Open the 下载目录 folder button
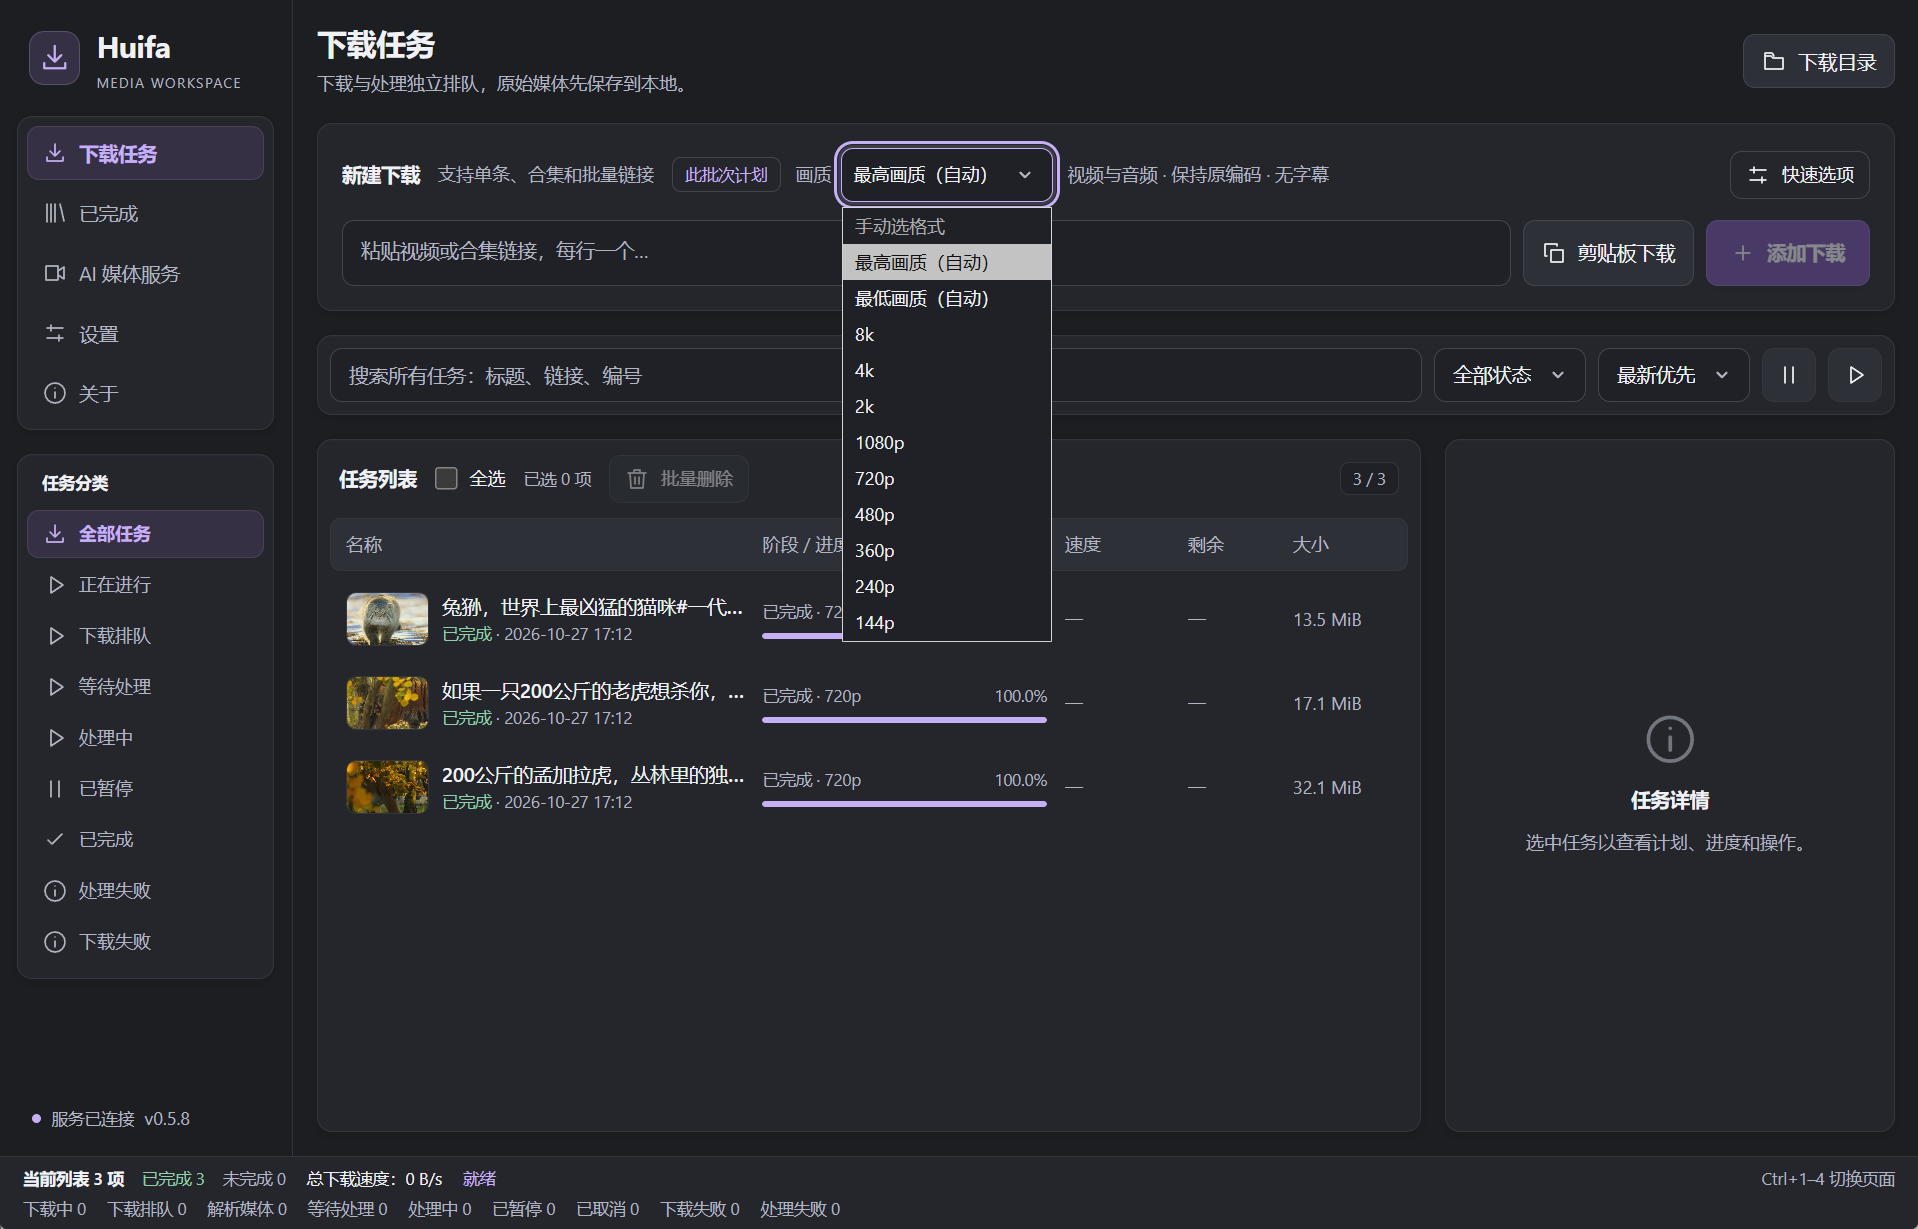The image size is (1918, 1229). tap(1818, 61)
